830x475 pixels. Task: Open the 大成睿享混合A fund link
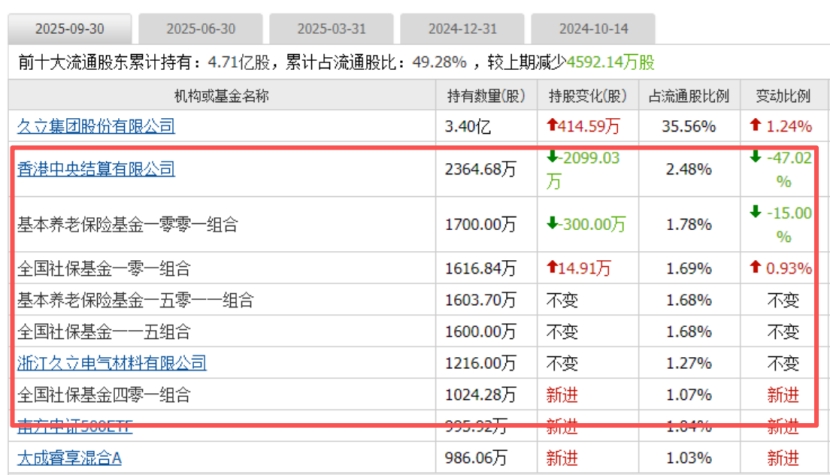(x=69, y=458)
